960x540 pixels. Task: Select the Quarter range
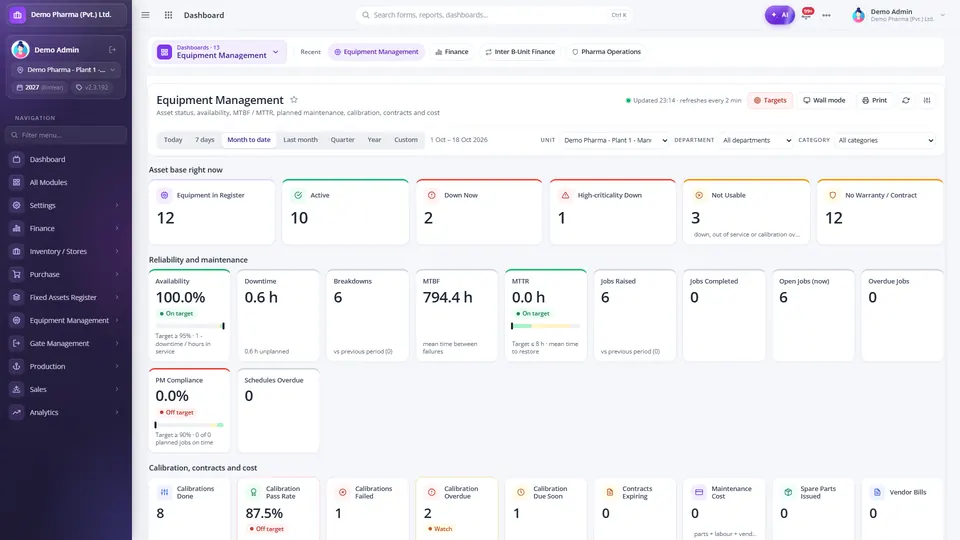pos(342,140)
